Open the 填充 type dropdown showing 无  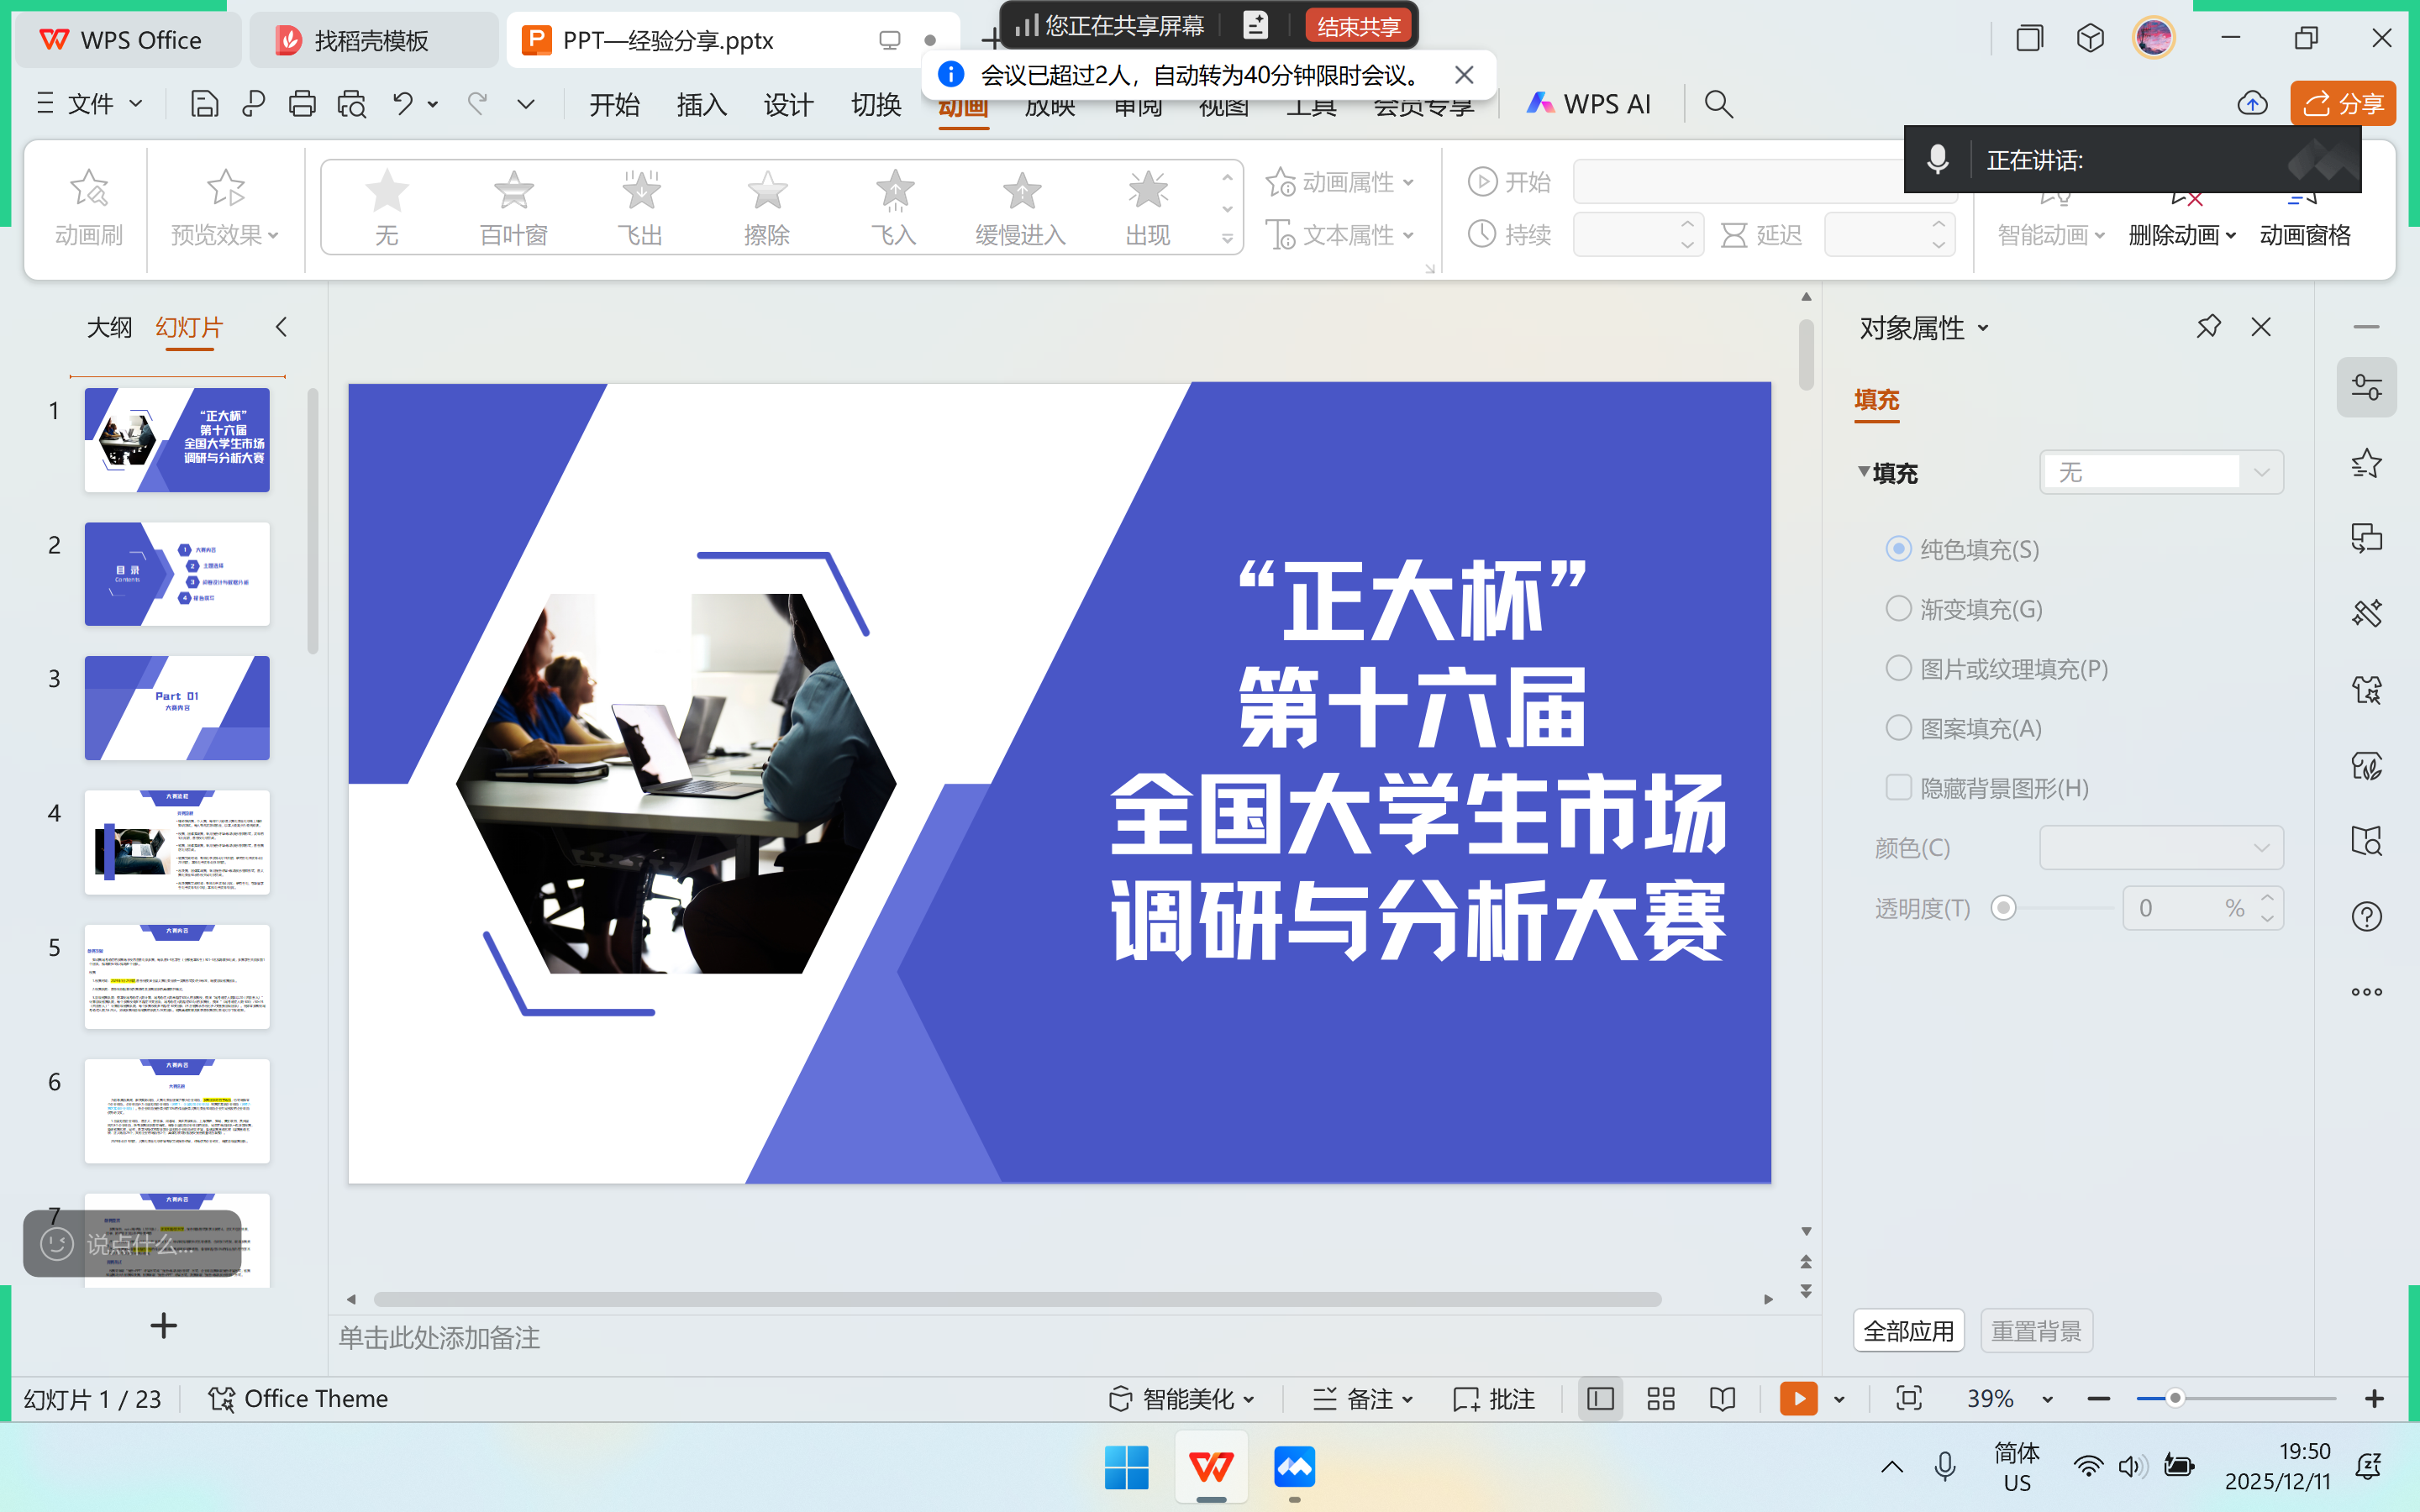pyautogui.click(x=2161, y=472)
